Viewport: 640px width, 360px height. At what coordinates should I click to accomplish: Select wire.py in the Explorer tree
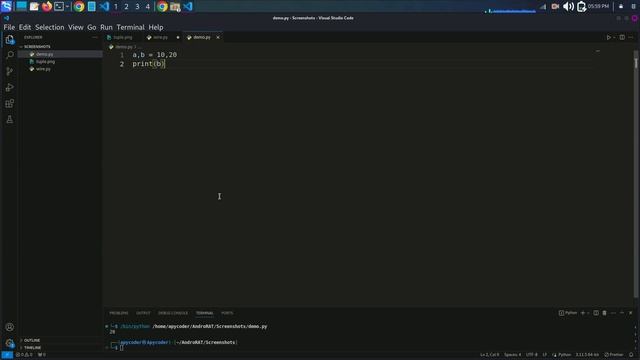click(x=60, y=69)
